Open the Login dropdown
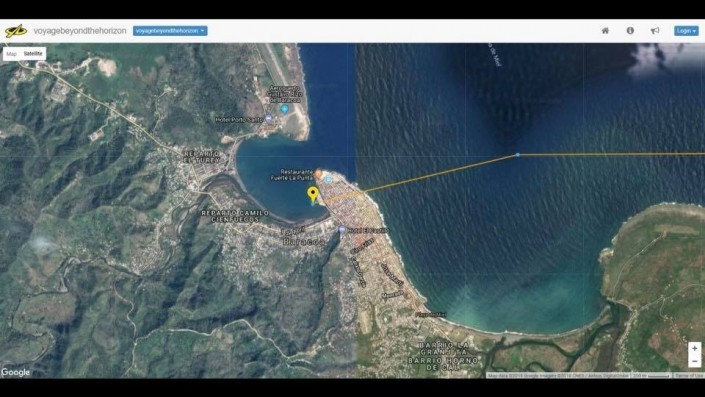The width and height of the screenshot is (705, 397). click(686, 31)
